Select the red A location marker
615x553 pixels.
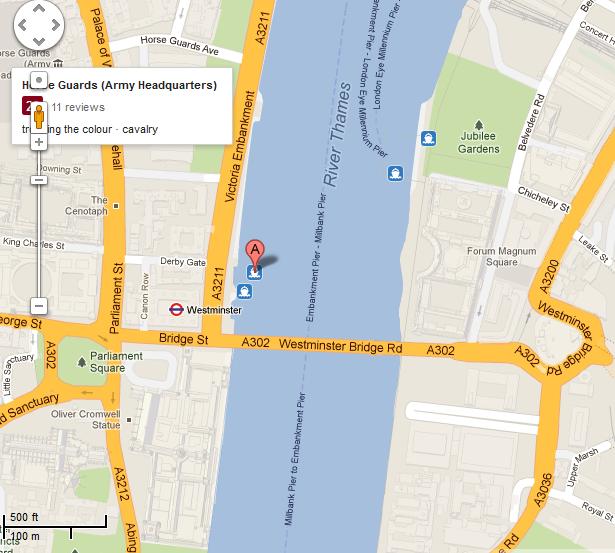[255, 254]
